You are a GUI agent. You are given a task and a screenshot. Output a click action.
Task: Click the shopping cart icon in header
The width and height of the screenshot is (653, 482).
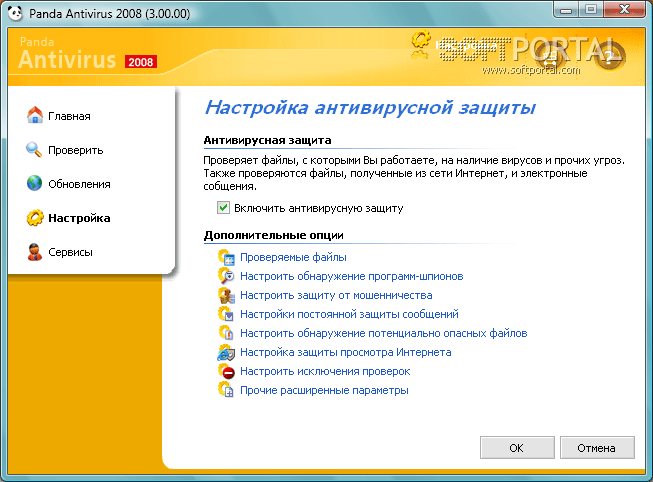[x=550, y=57]
